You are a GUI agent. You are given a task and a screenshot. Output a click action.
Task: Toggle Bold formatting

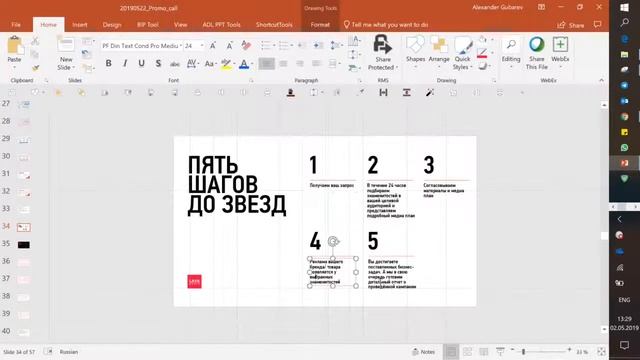(108, 63)
